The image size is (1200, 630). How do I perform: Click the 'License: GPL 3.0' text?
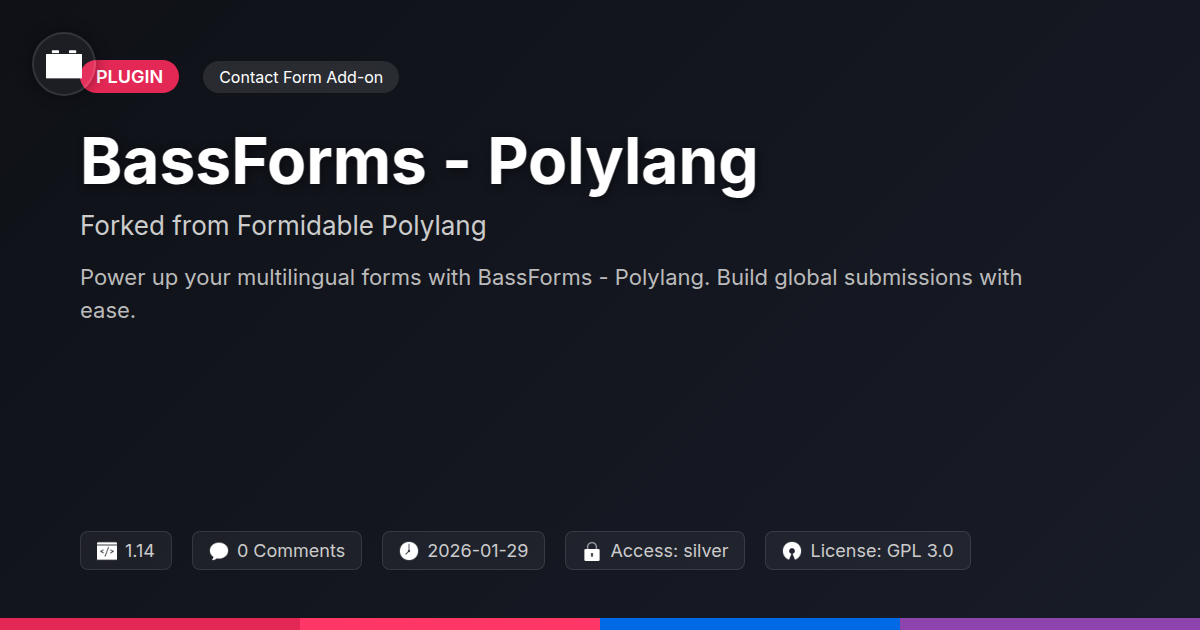pyautogui.click(x=882, y=551)
